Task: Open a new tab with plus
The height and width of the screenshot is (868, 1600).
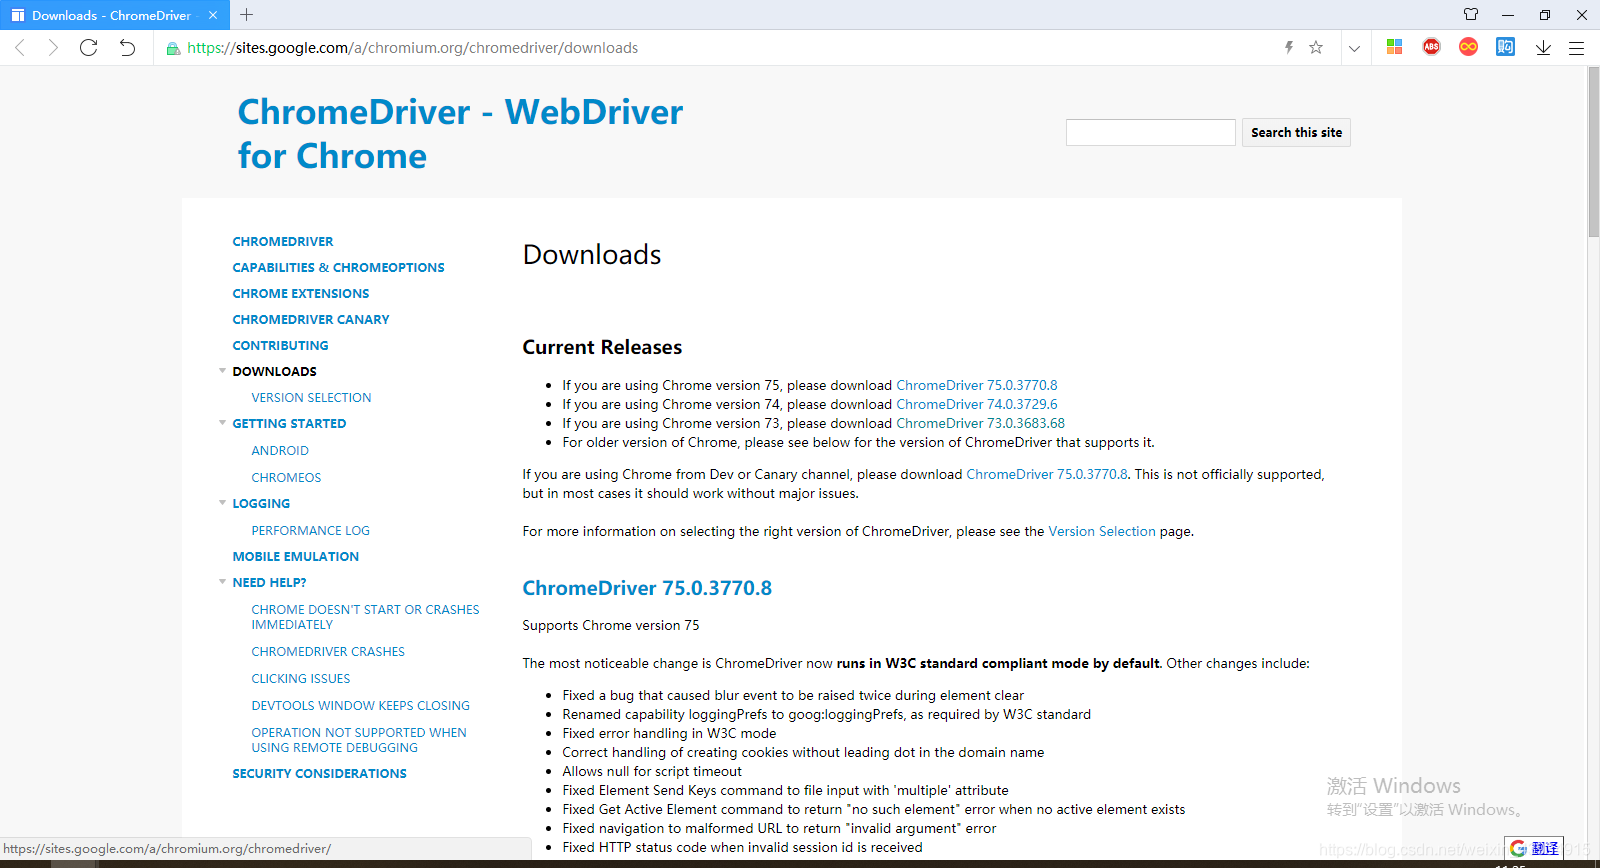Action: point(247,15)
